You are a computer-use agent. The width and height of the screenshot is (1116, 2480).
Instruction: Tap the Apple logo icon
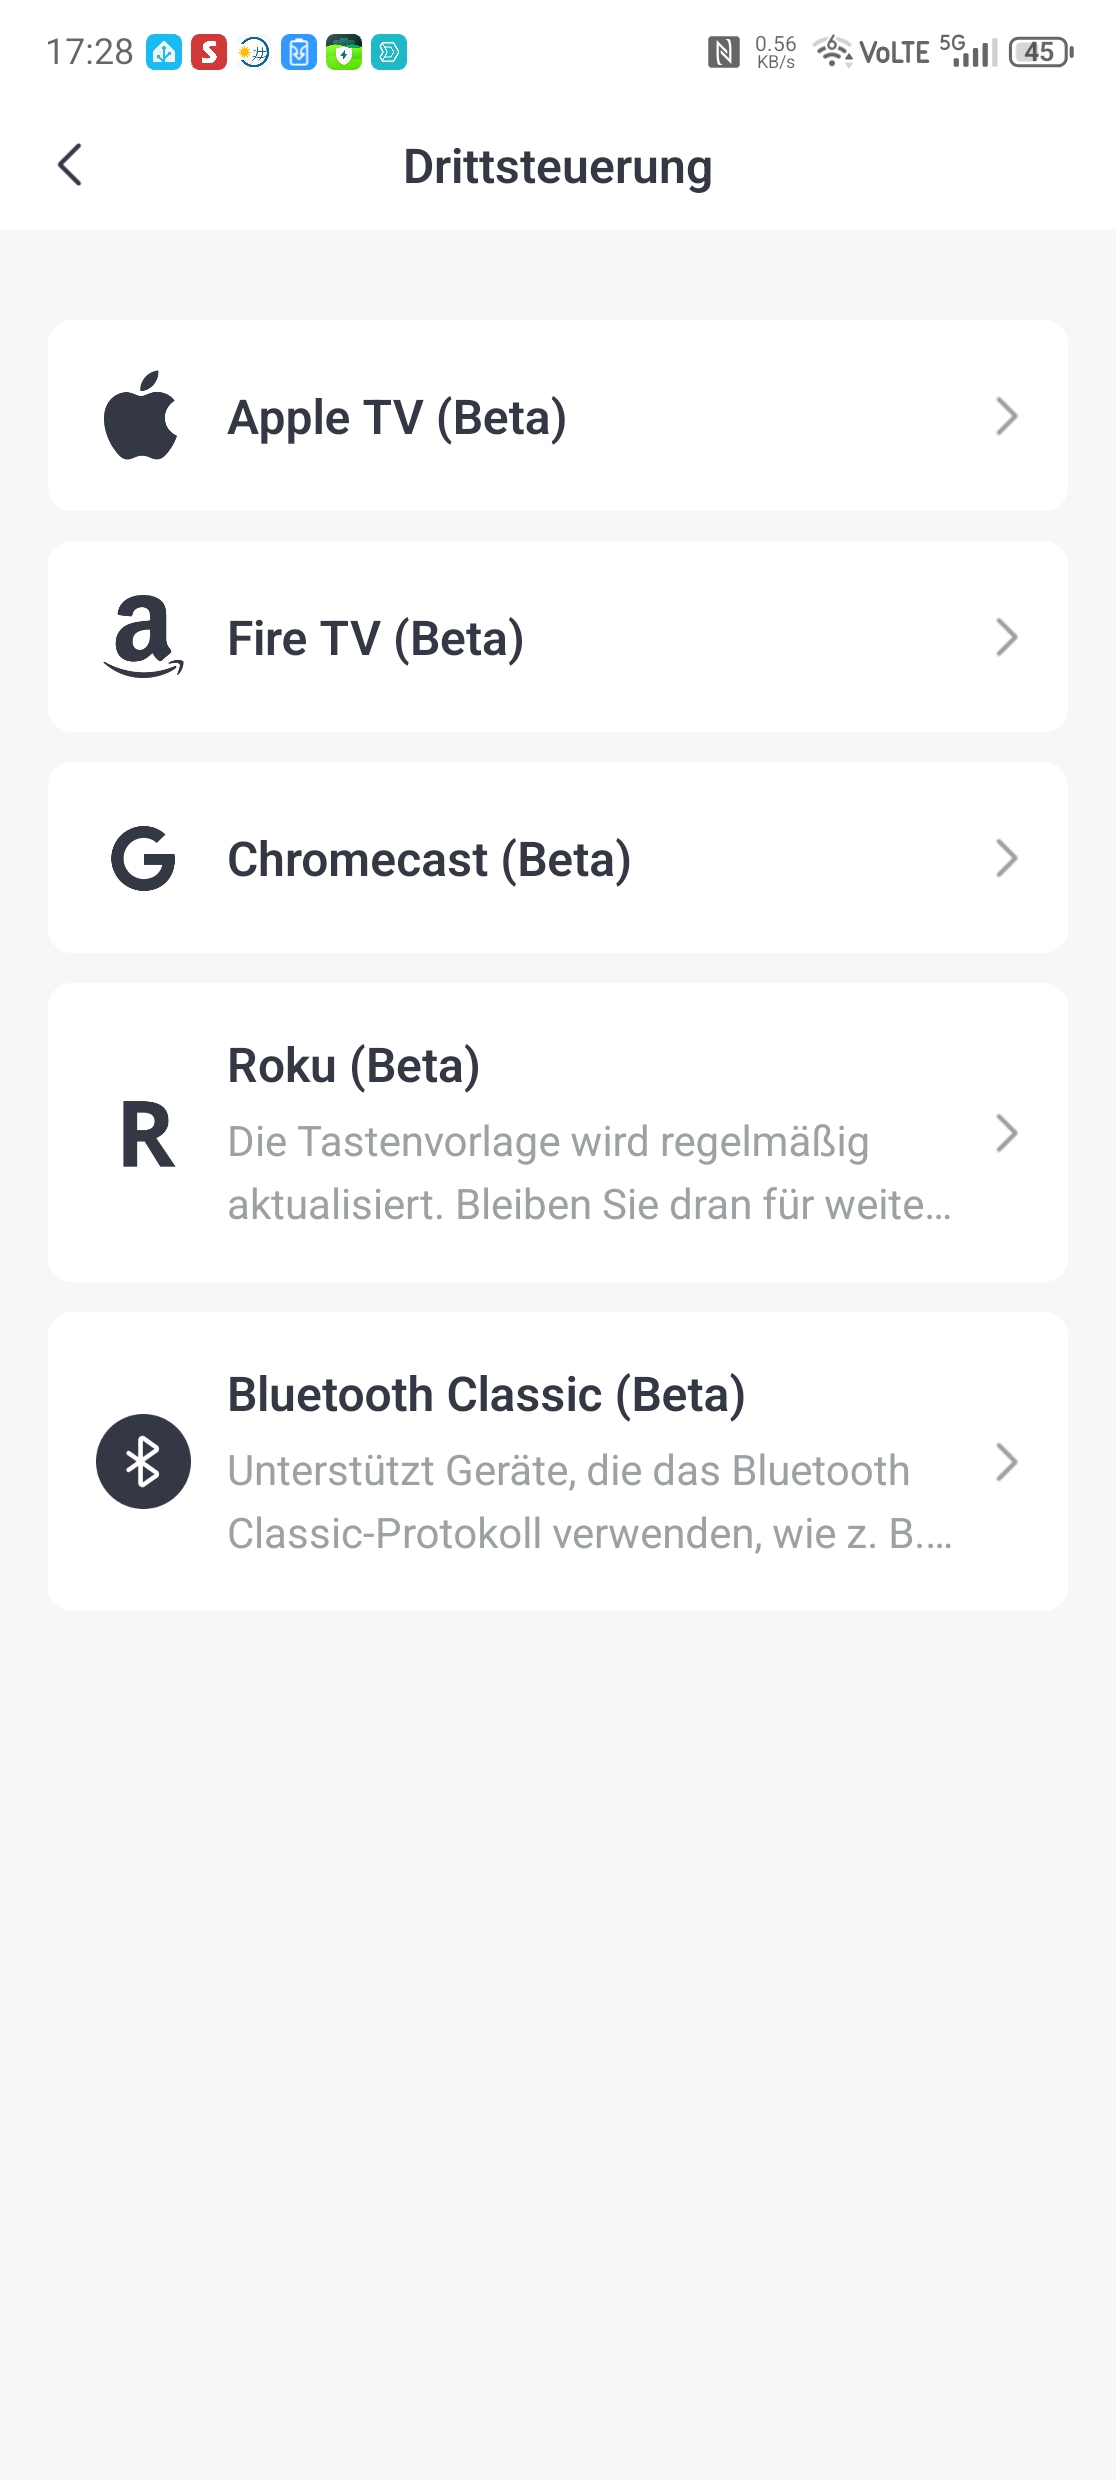point(141,416)
